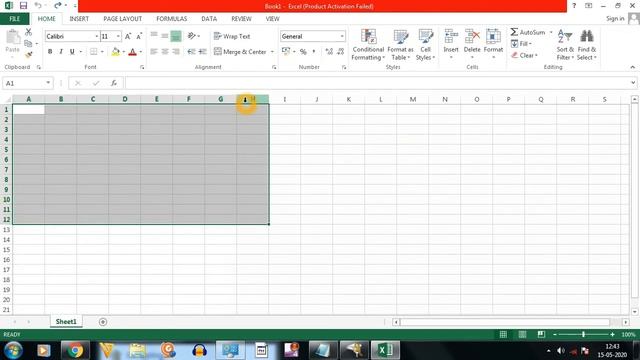Open the FILE tab
The image size is (640, 360).
(x=15, y=19)
